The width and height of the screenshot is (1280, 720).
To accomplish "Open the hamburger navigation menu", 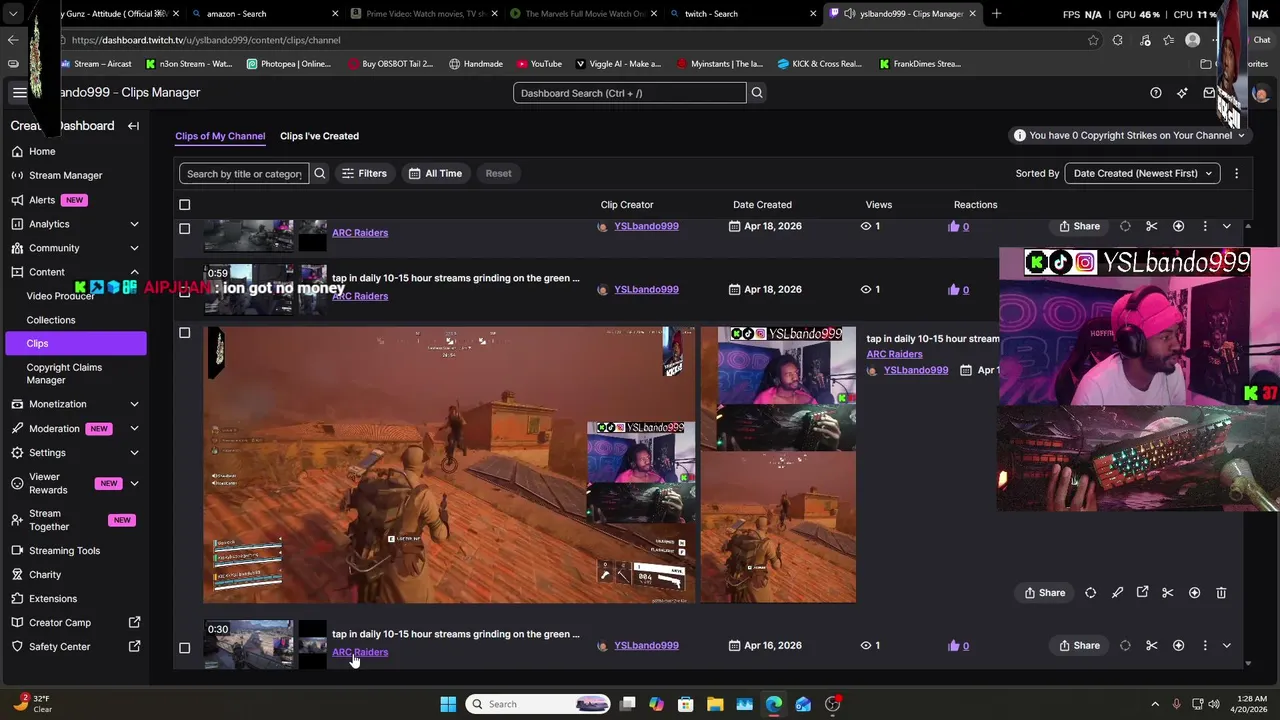I will pyautogui.click(x=19, y=92).
